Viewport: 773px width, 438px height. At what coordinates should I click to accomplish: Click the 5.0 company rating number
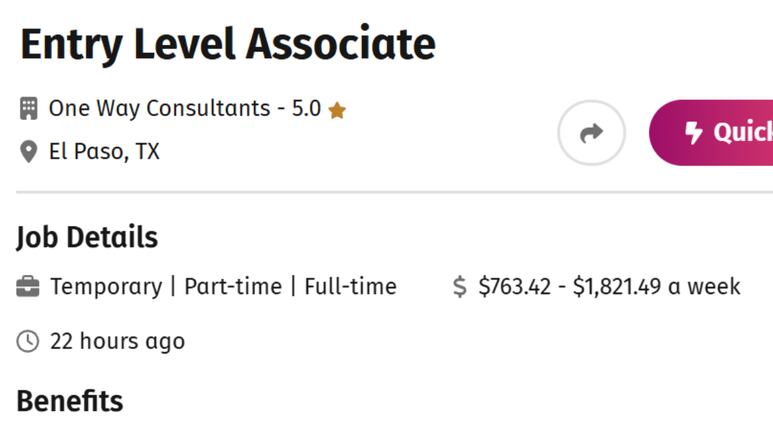[x=306, y=109]
